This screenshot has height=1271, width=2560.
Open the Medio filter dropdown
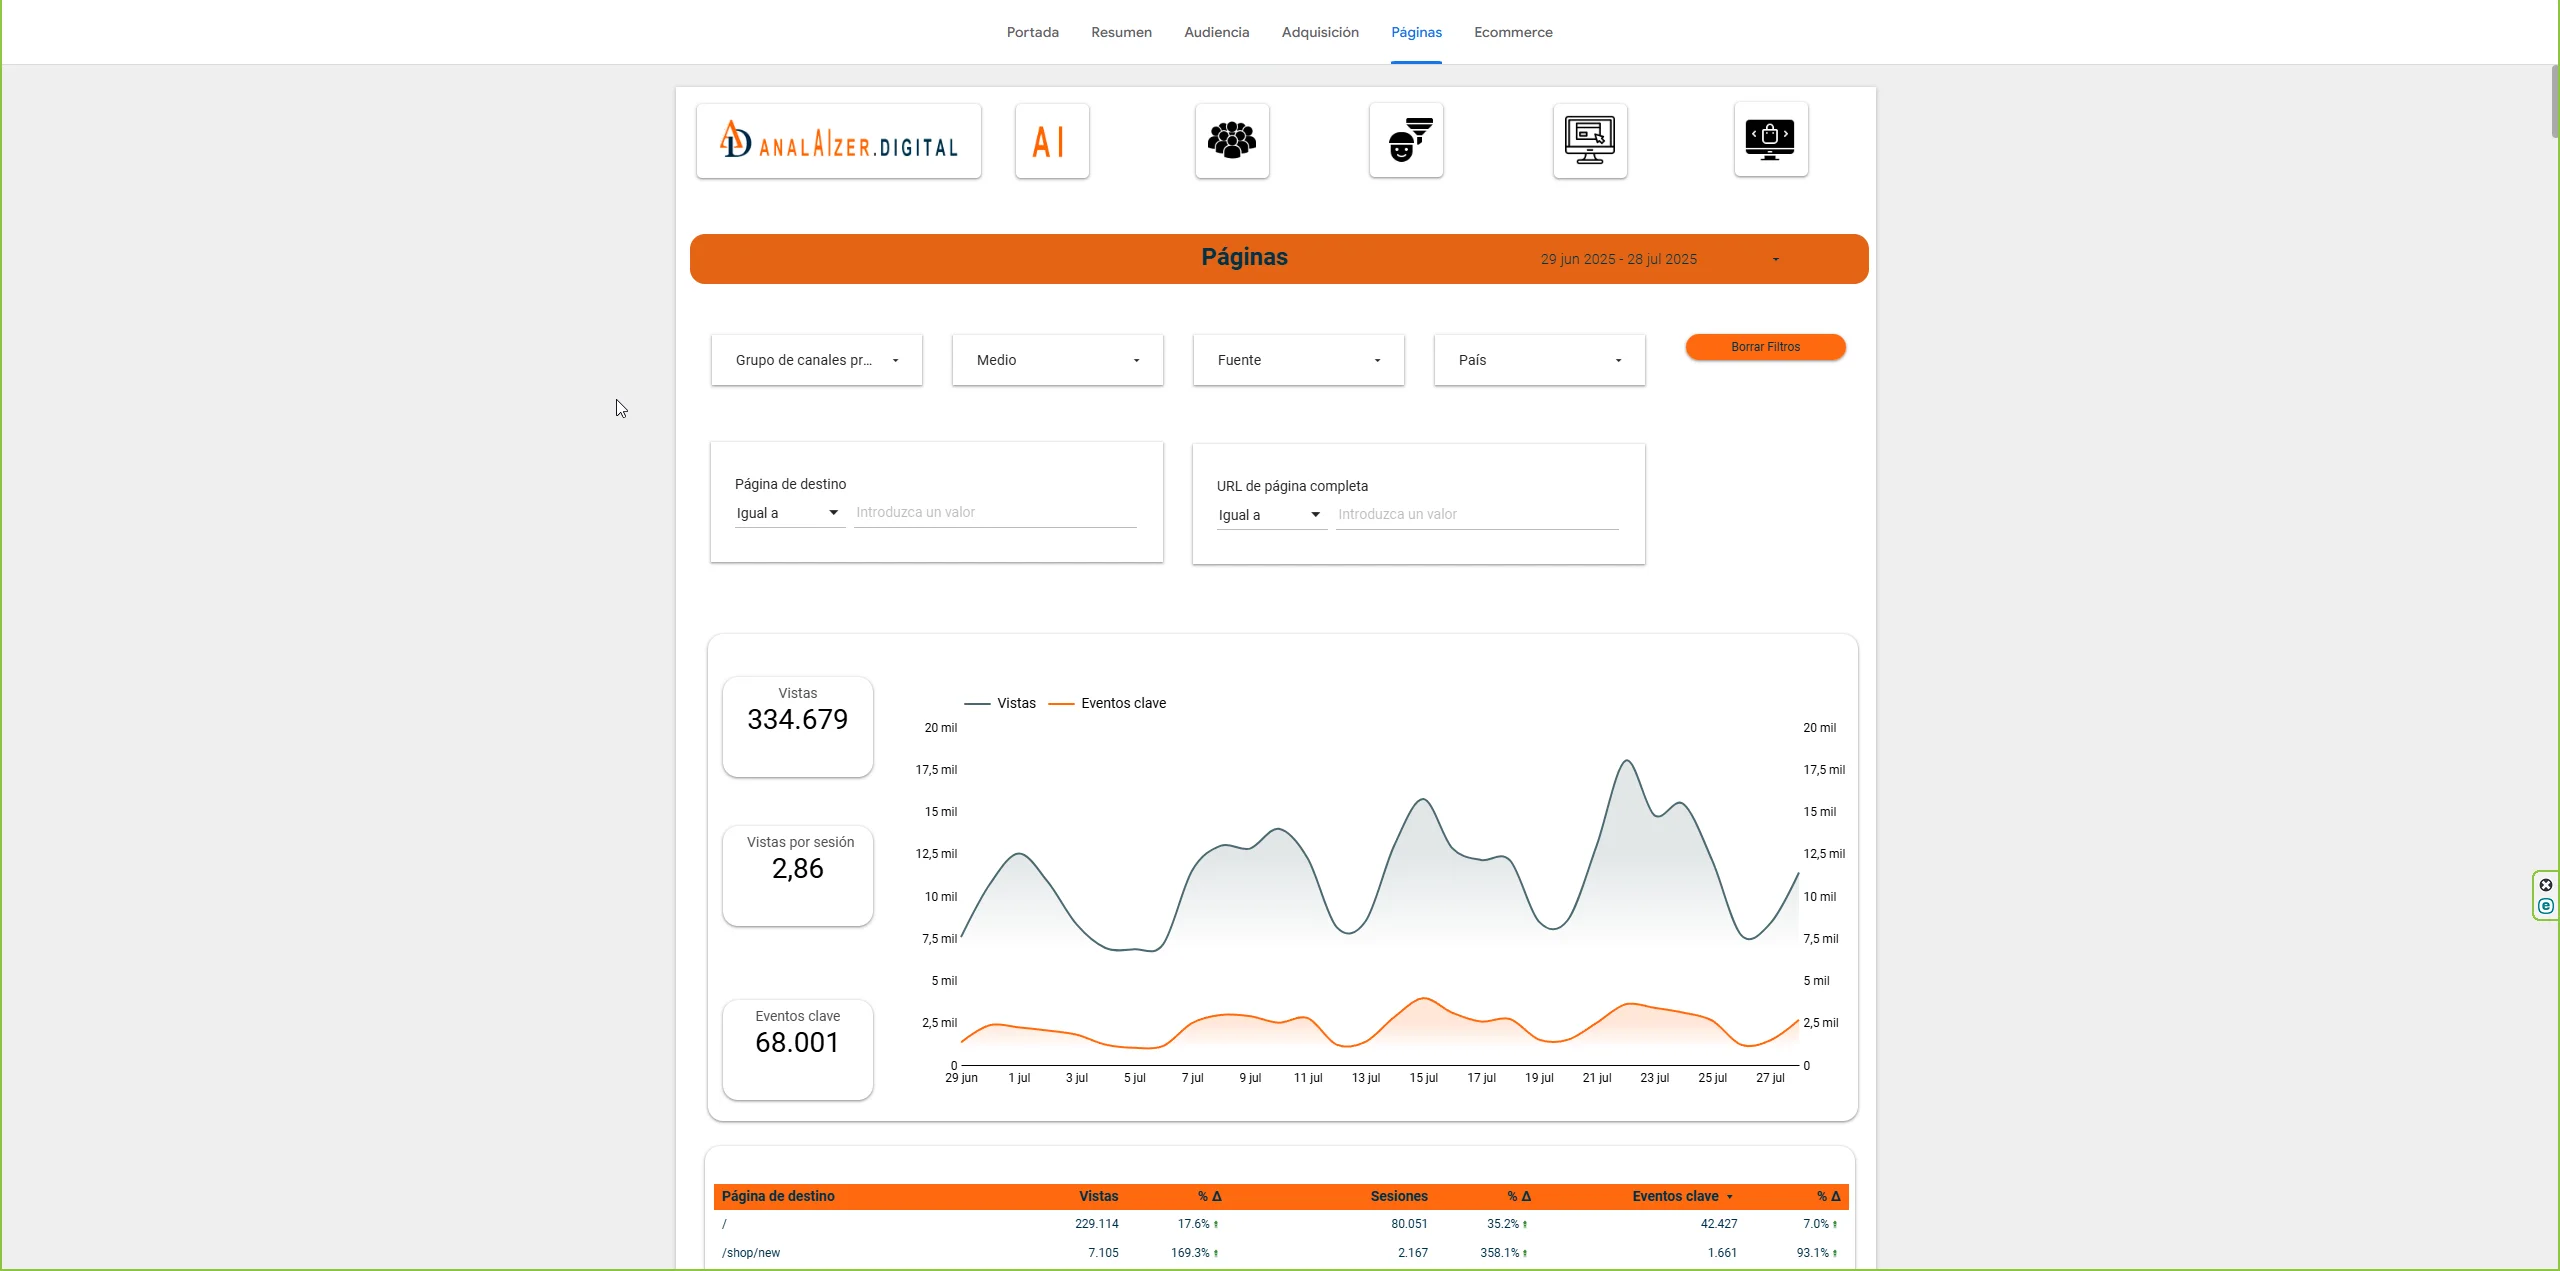(1057, 360)
